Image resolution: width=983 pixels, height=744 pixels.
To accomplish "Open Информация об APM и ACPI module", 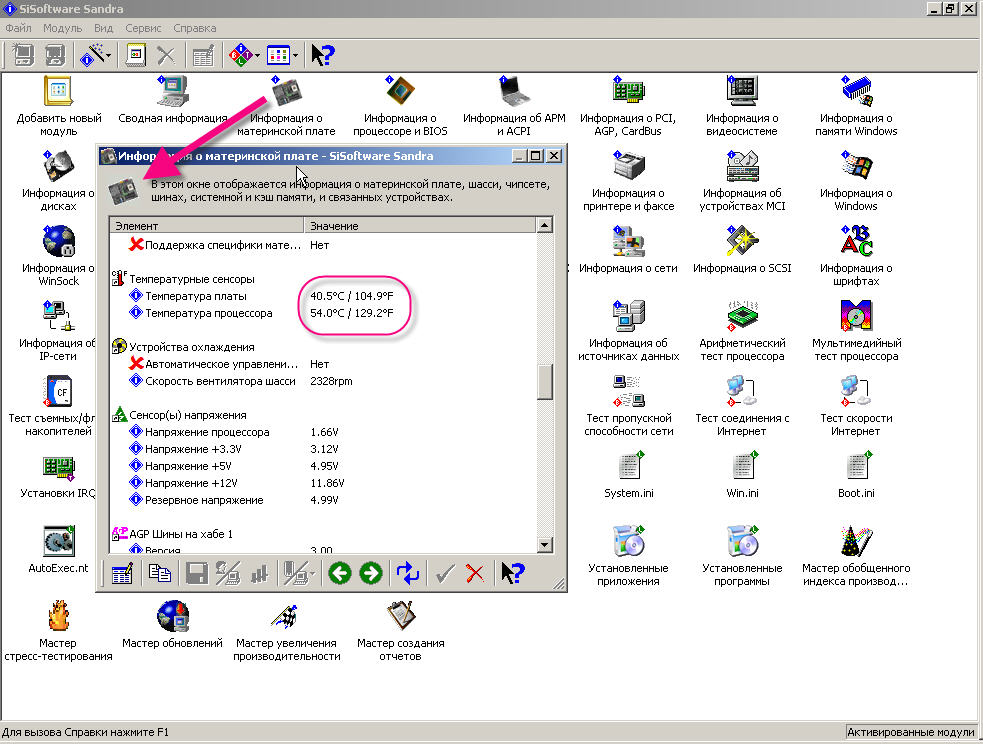I will tap(514, 105).
